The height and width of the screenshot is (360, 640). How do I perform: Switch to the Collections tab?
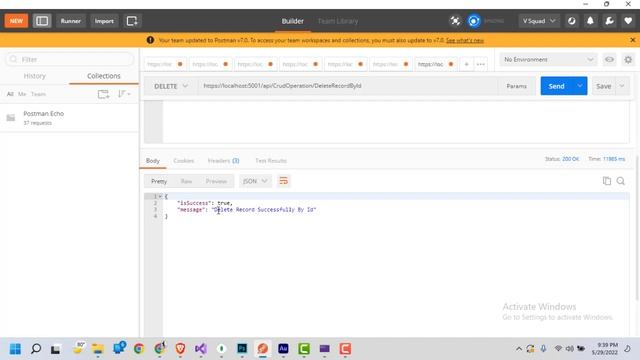point(104,76)
